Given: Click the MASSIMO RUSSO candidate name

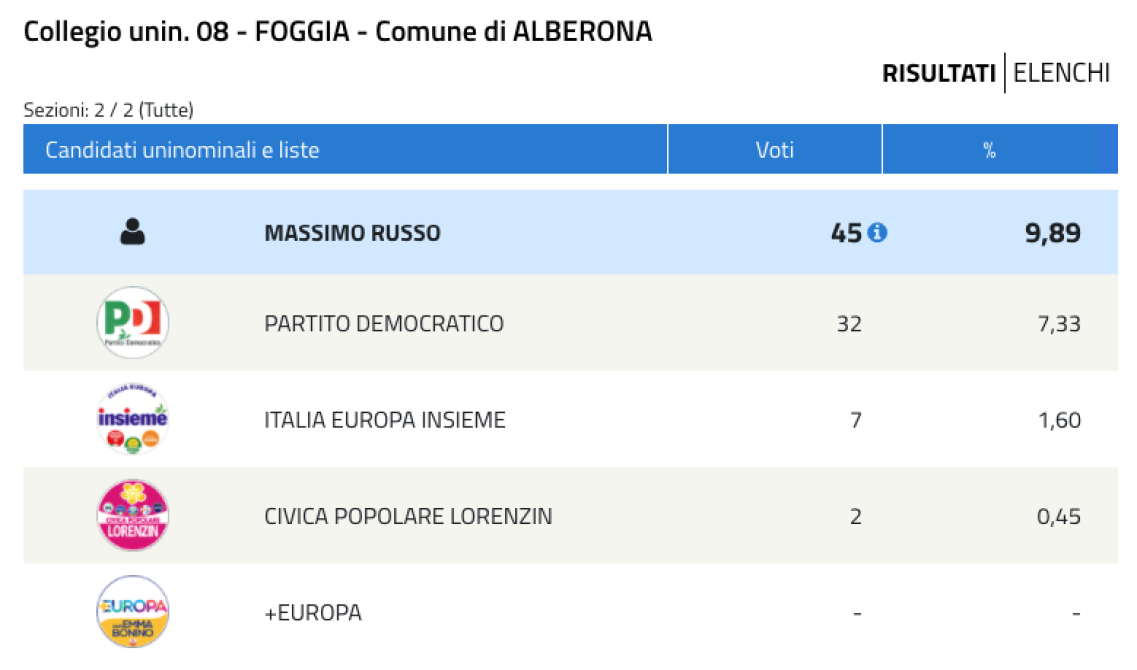Looking at the screenshot, I should pos(352,233).
